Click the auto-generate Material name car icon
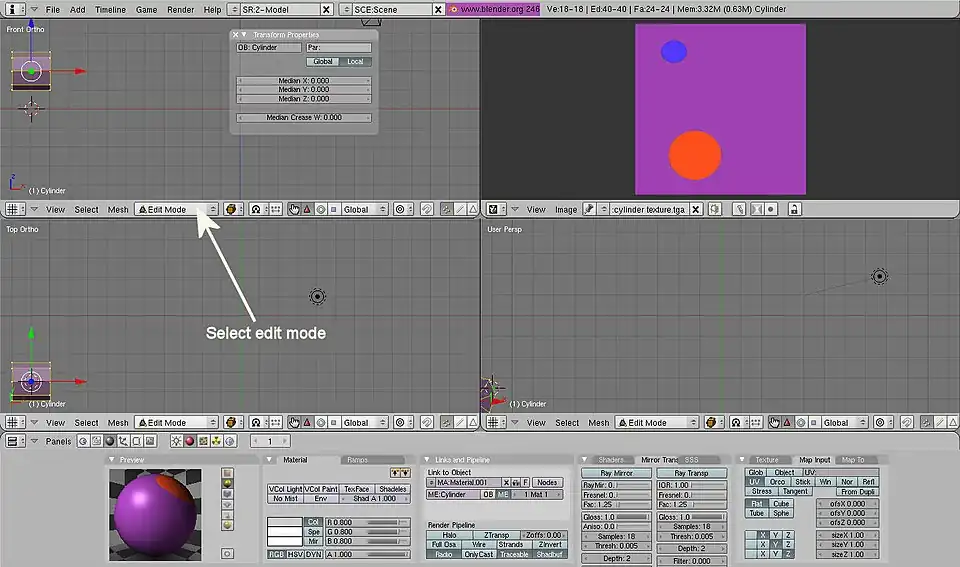This screenshot has width=960, height=567. click(x=516, y=482)
